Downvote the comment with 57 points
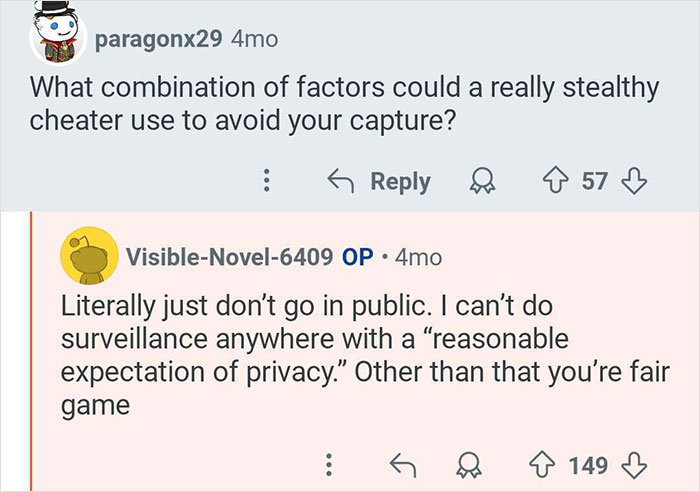Image resolution: width=700 pixels, height=492 pixels. pyautogui.click(x=630, y=182)
